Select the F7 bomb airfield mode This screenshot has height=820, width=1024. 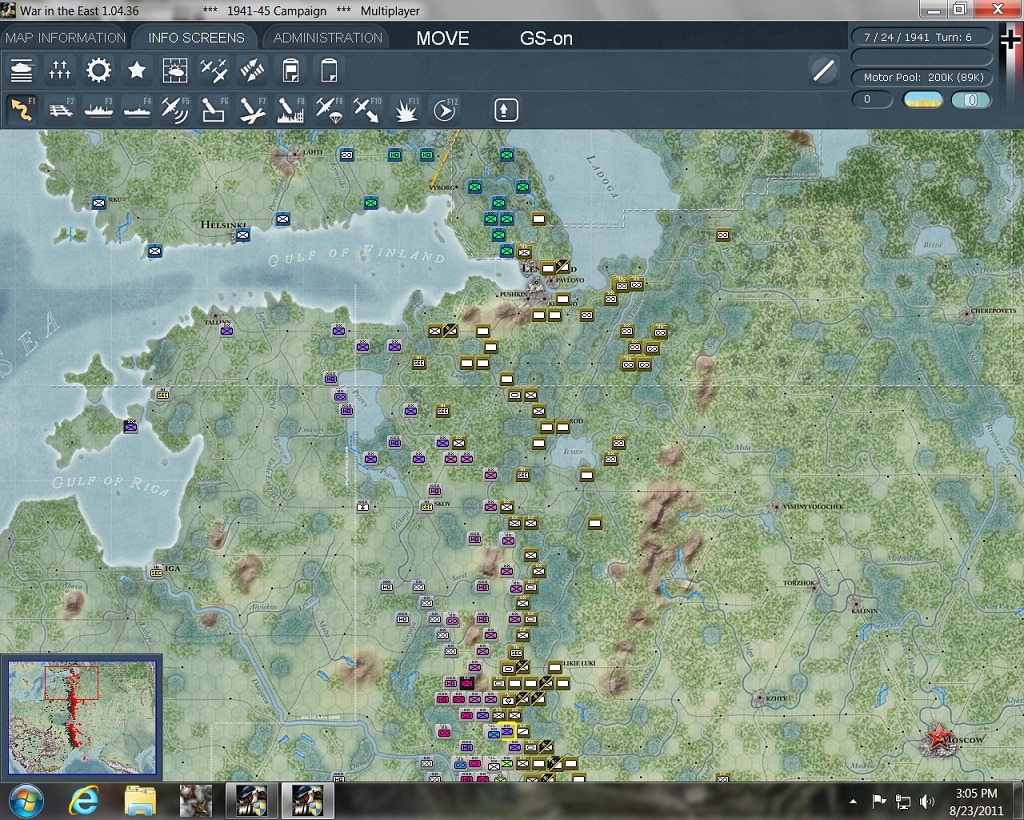click(x=252, y=110)
